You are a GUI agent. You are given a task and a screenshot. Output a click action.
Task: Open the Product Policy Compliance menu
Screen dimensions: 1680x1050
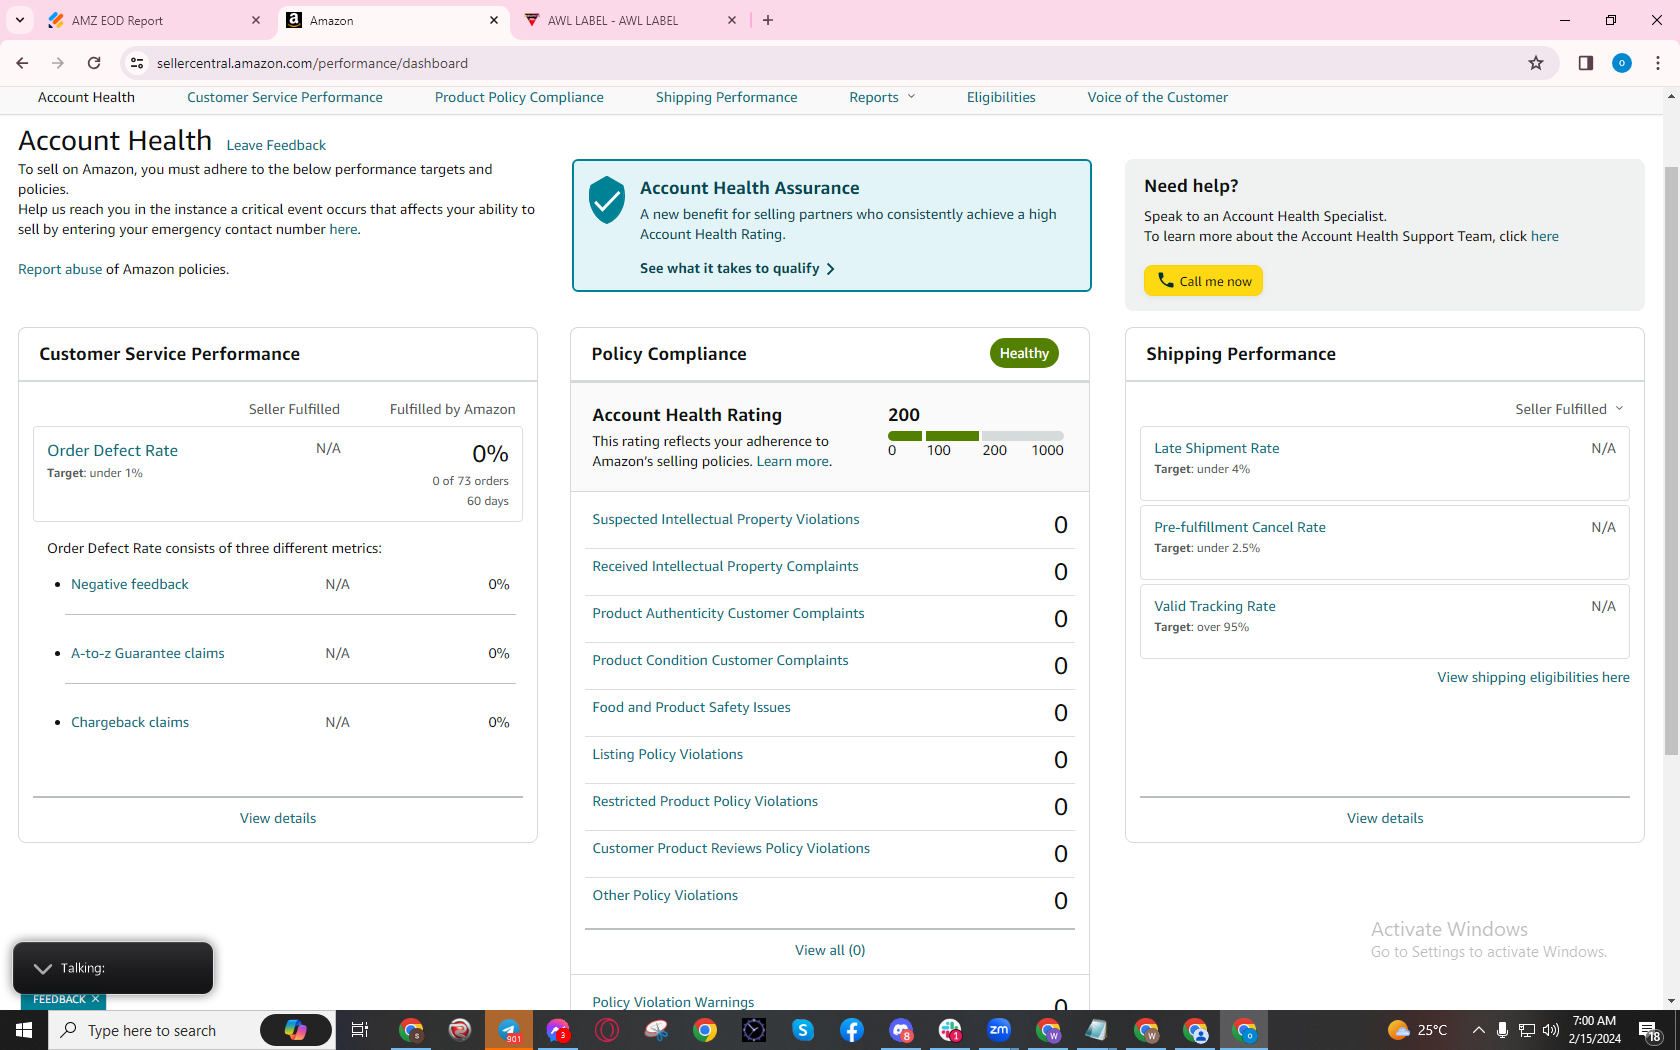point(519,97)
